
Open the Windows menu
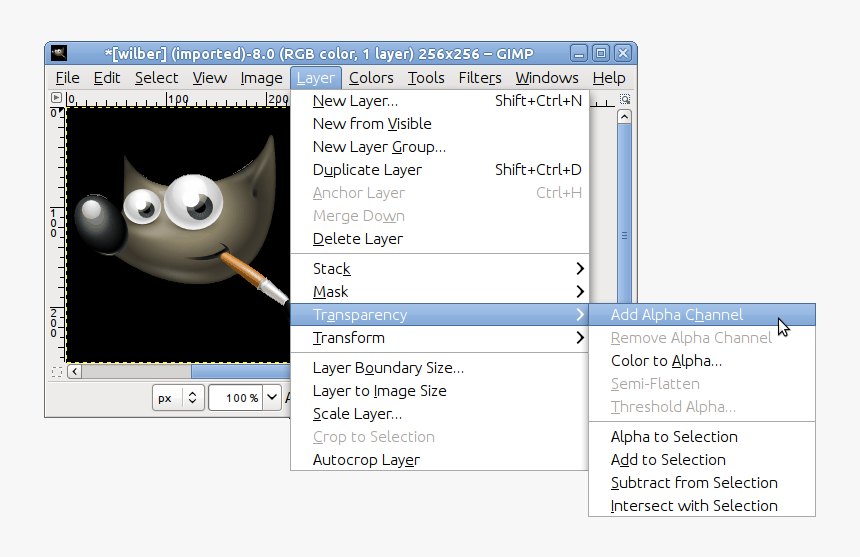[x=547, y=78]
